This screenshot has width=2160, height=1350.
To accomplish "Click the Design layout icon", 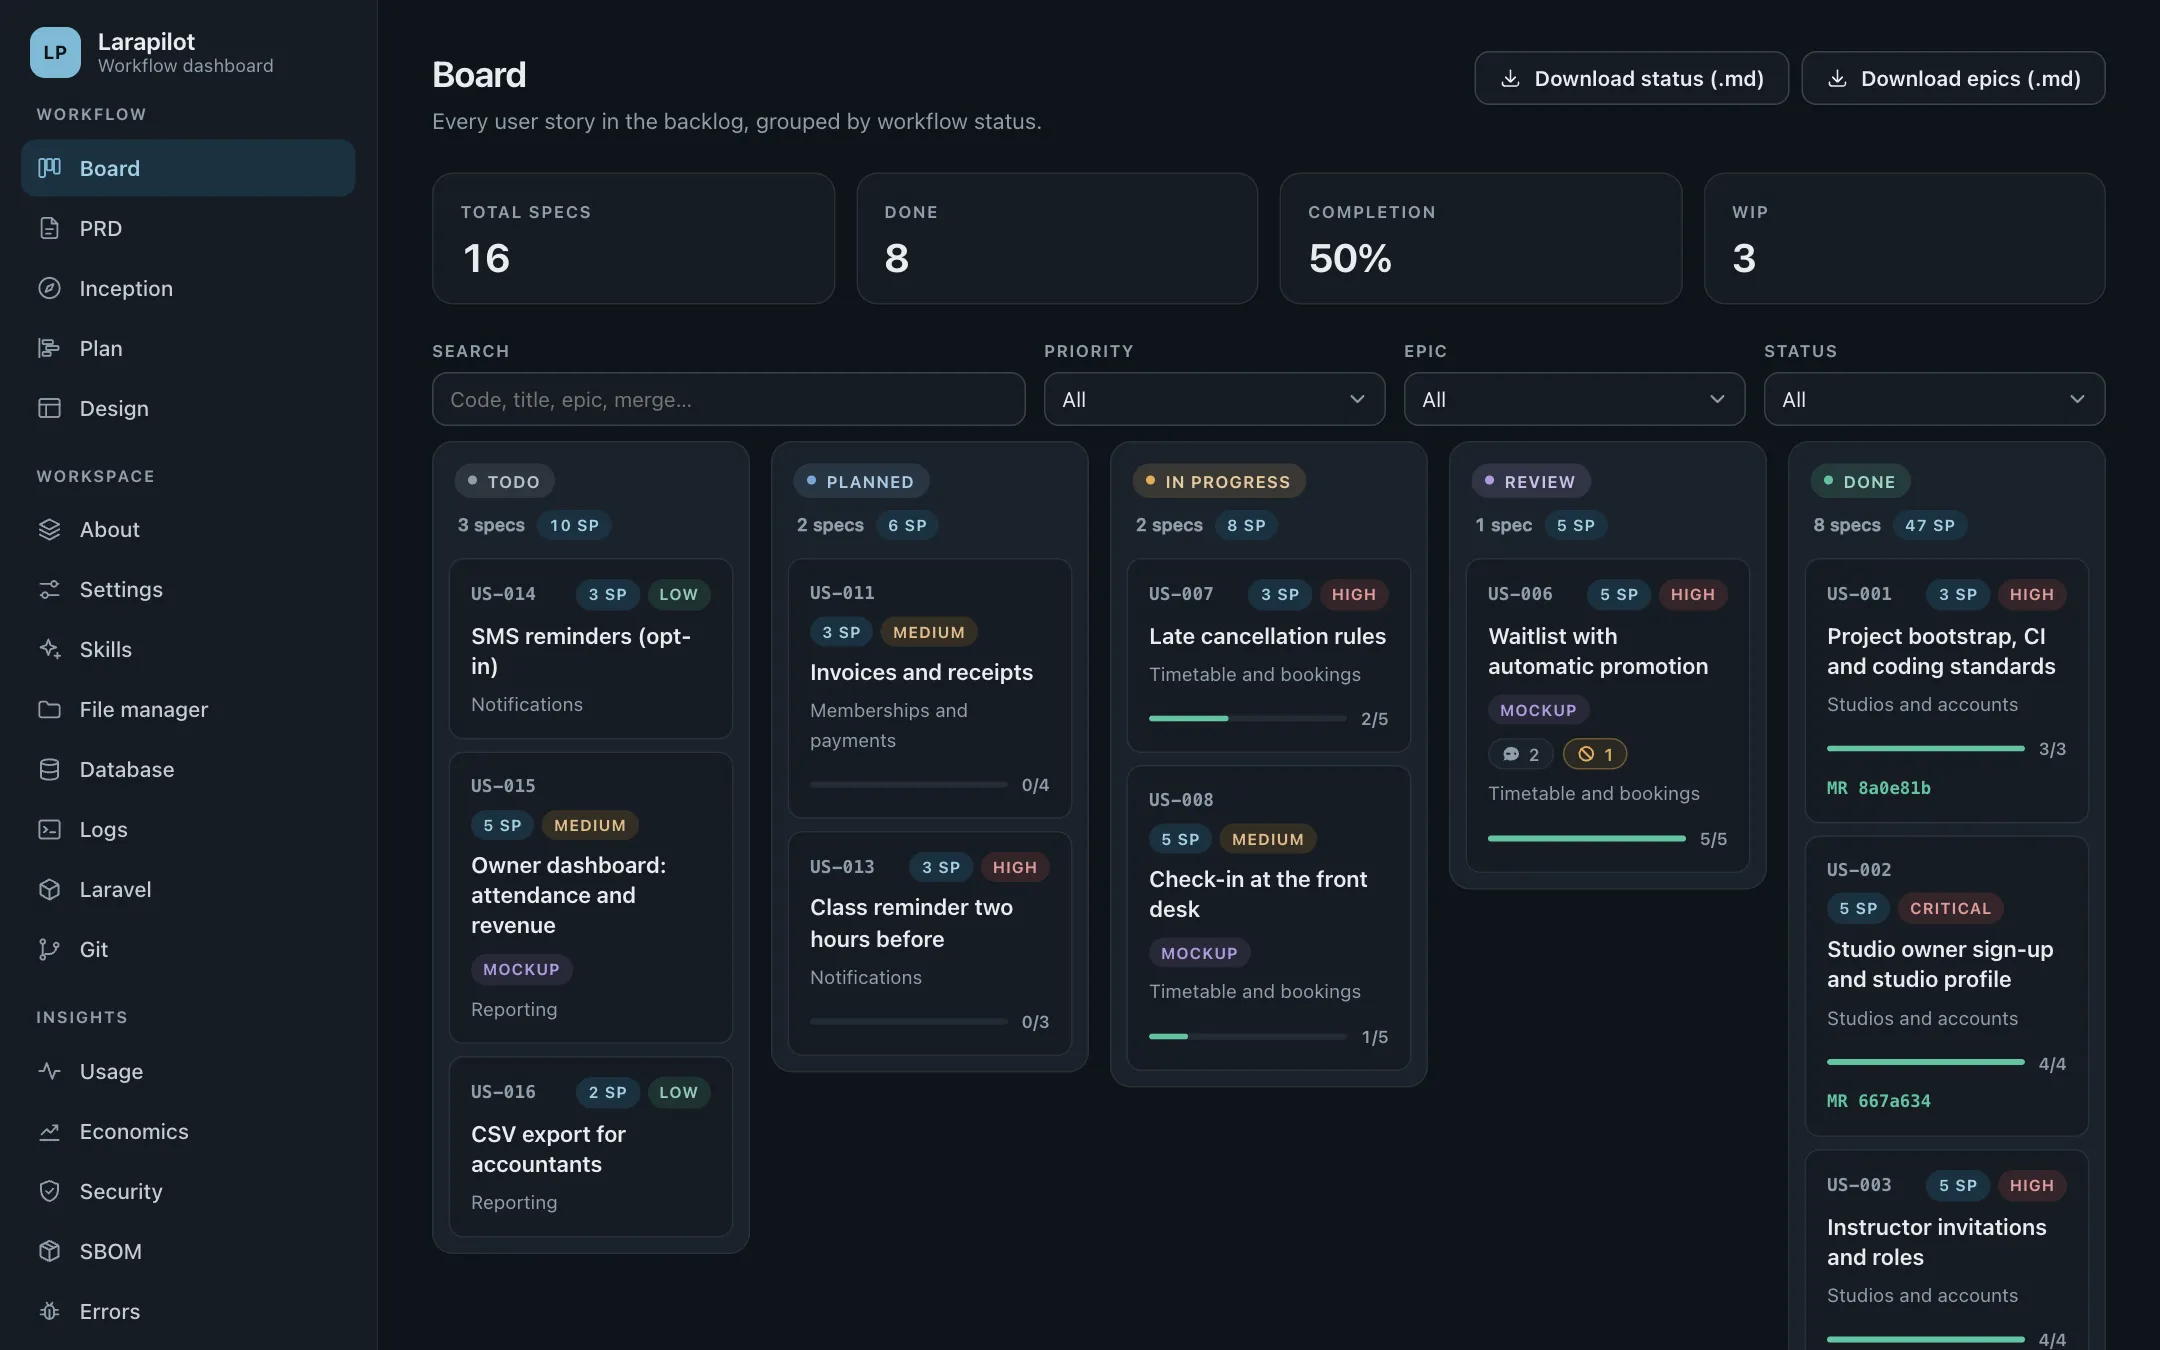I will tap(49, 408).
